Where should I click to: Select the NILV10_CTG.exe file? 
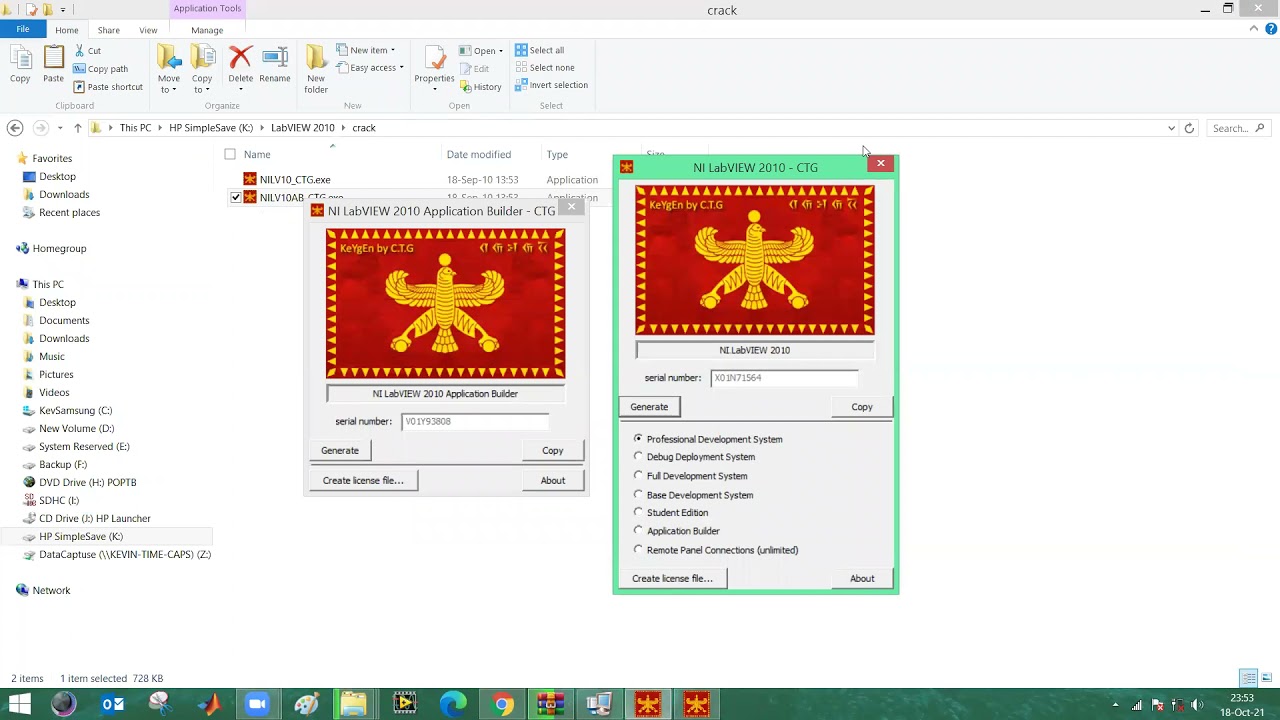[x=295, y=180]
